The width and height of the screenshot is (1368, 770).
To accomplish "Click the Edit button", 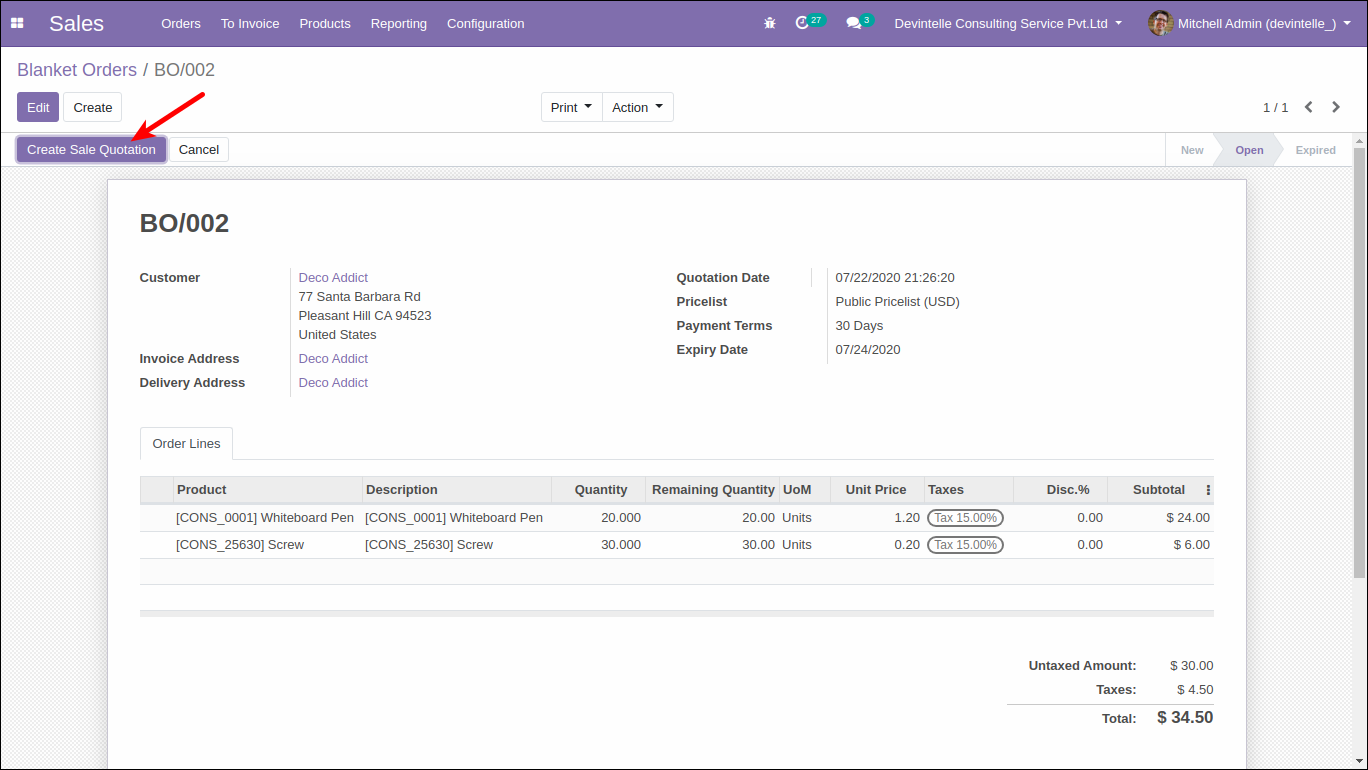I will click(x=38, y=107).
